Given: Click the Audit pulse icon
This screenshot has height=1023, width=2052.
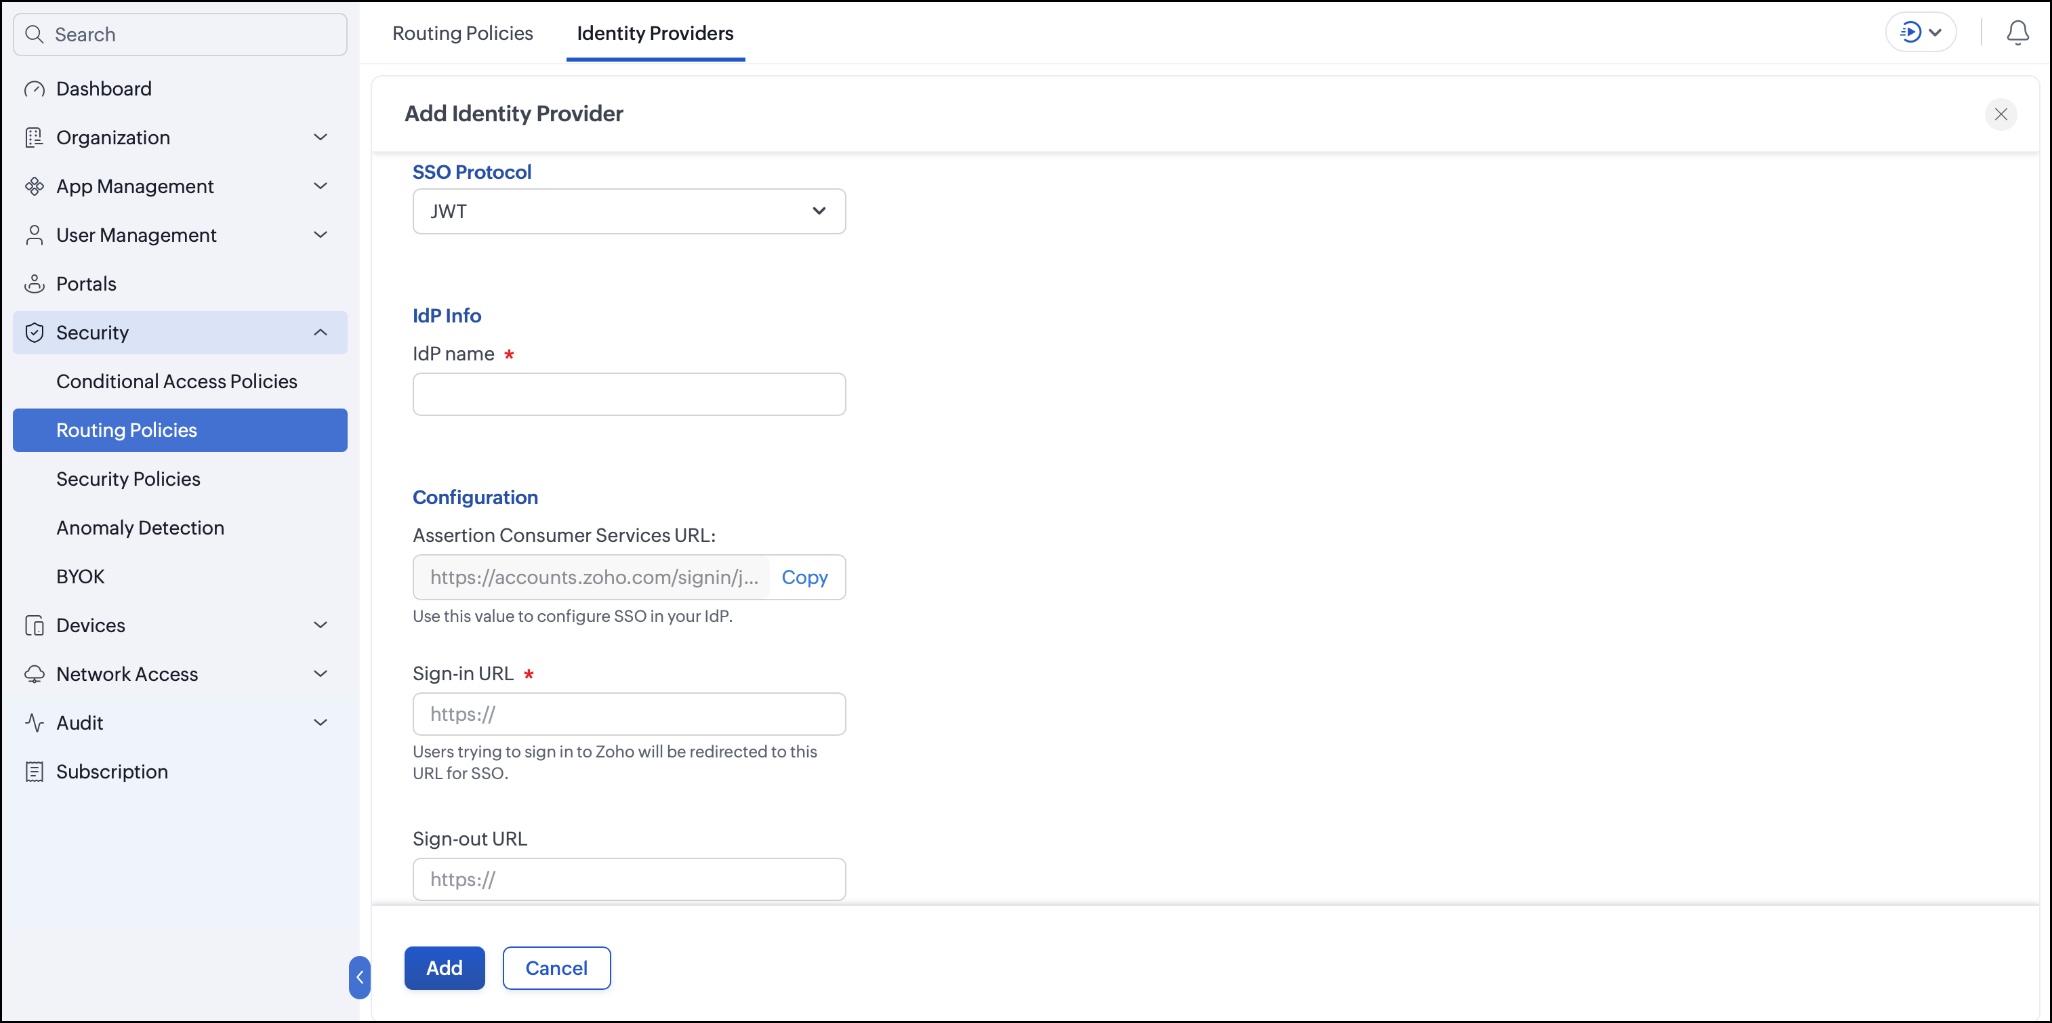Looking at the screenshot, I should click(34, 723).
